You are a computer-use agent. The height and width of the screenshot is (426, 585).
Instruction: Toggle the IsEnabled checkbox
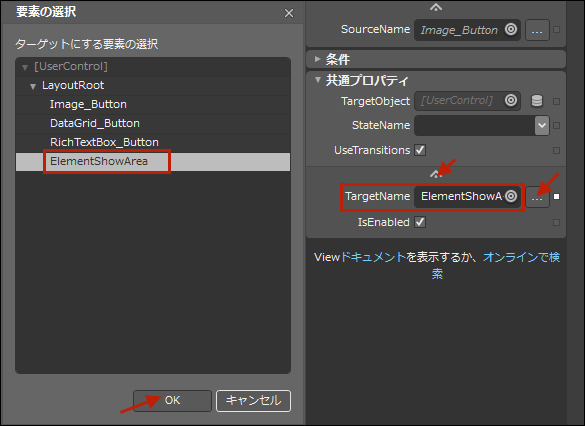pyautogui.click(x=420, y=222)
